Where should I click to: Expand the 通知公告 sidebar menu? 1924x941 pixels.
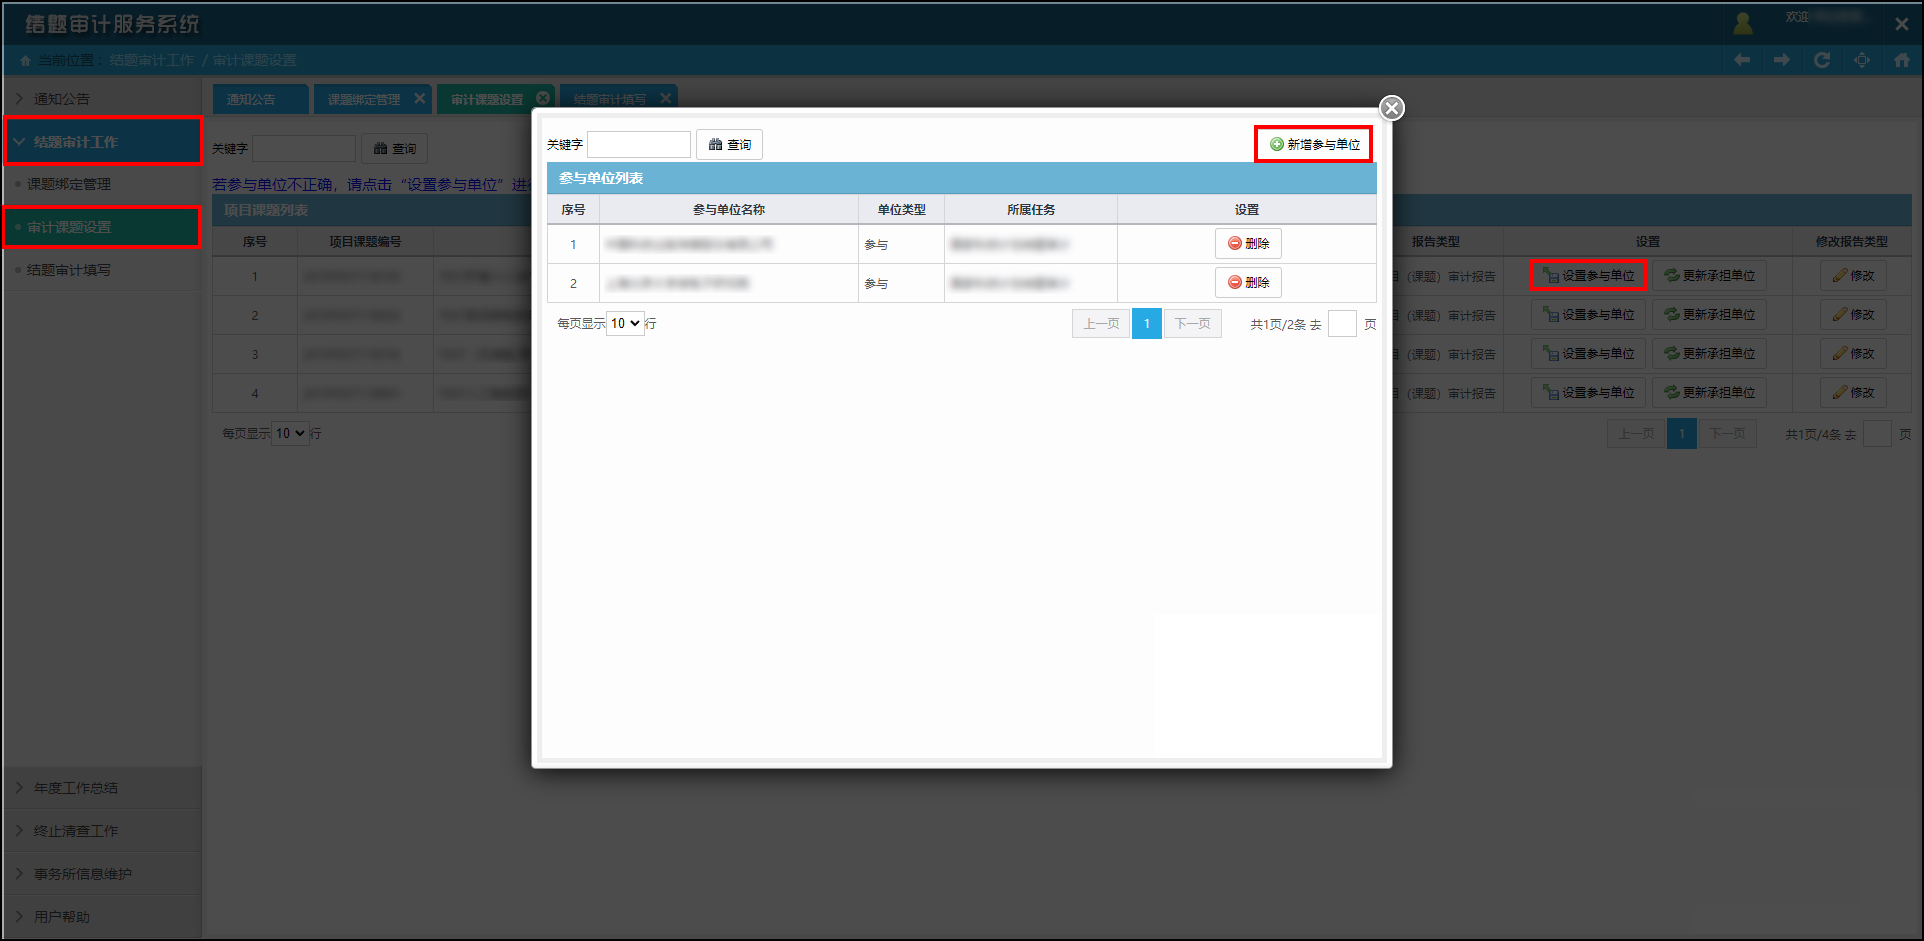[x=62, y=99]
